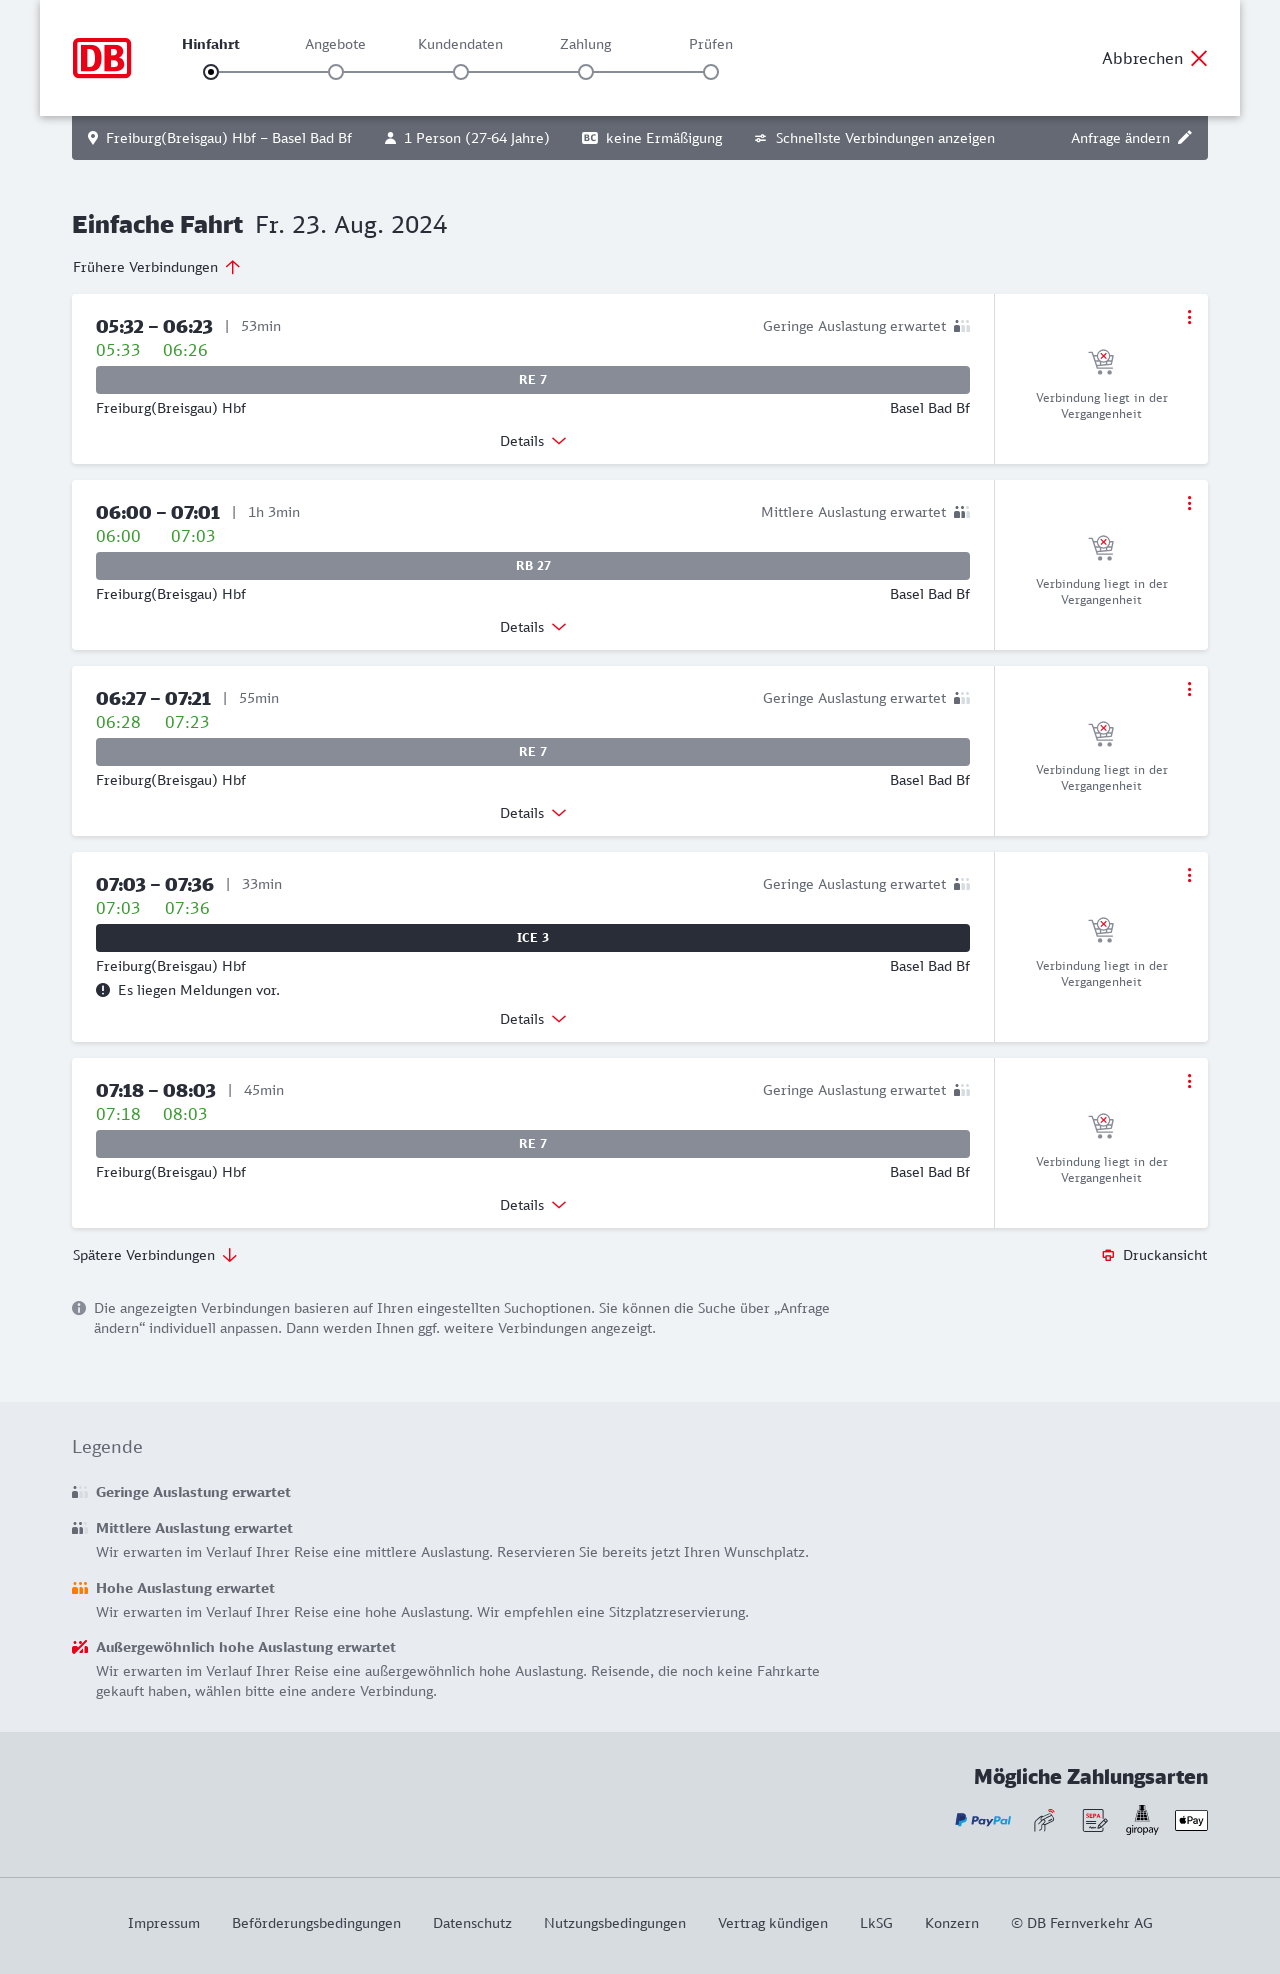Screen dimensions: 1280x1974
Task: Click the crossed-out cart icon for RB 27 connection
Action: tap(1101, 547)
